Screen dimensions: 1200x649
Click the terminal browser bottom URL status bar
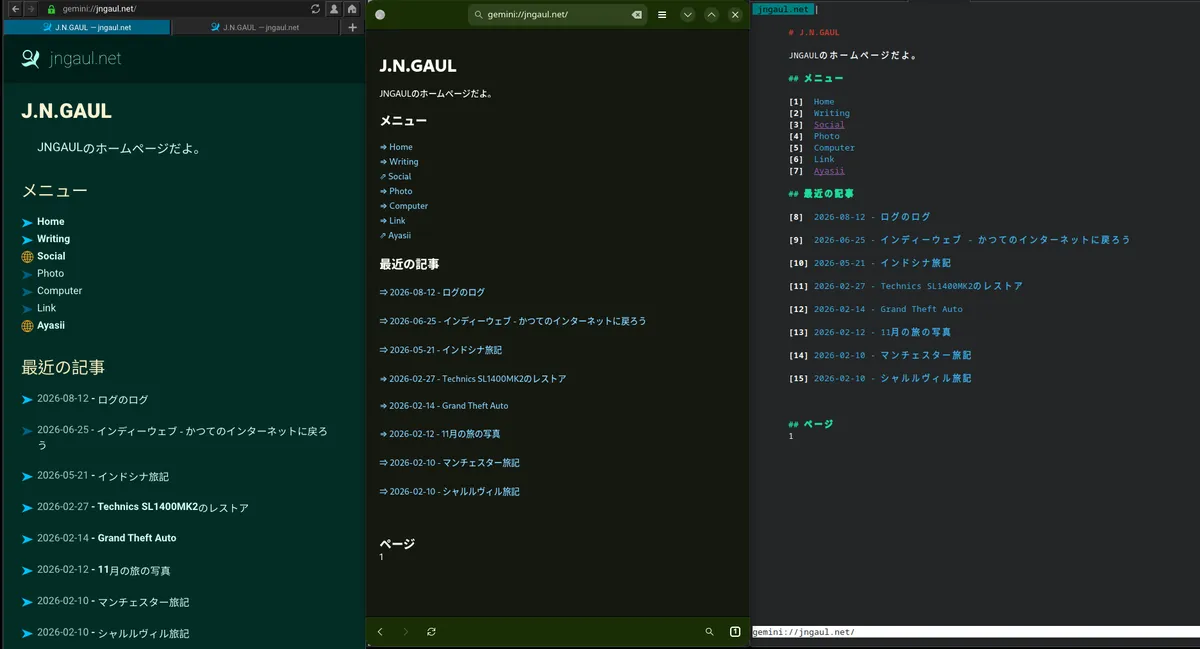tap(976, 632)
